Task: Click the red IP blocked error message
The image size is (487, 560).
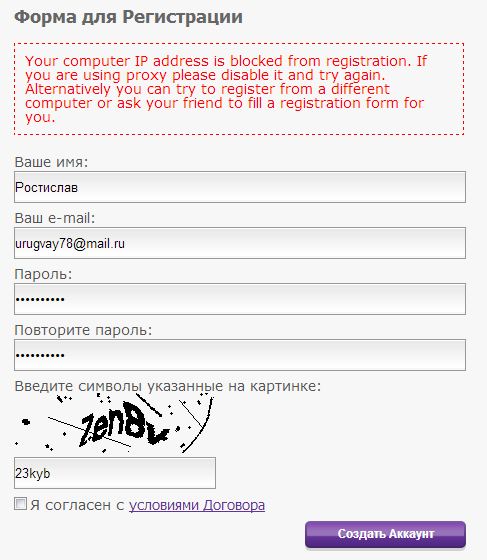Action: [x=239, y=89]
